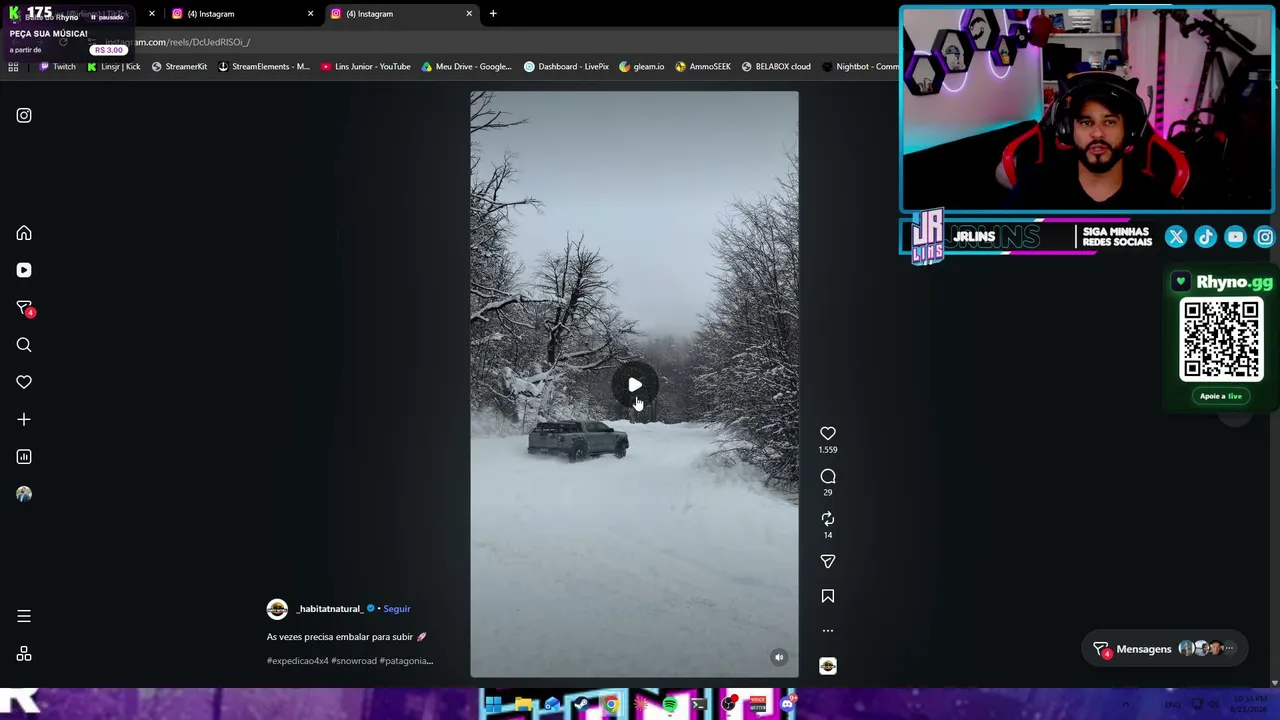Play the paused reel video
Screen dimensions: 1280x720
[x=635, y=385]
